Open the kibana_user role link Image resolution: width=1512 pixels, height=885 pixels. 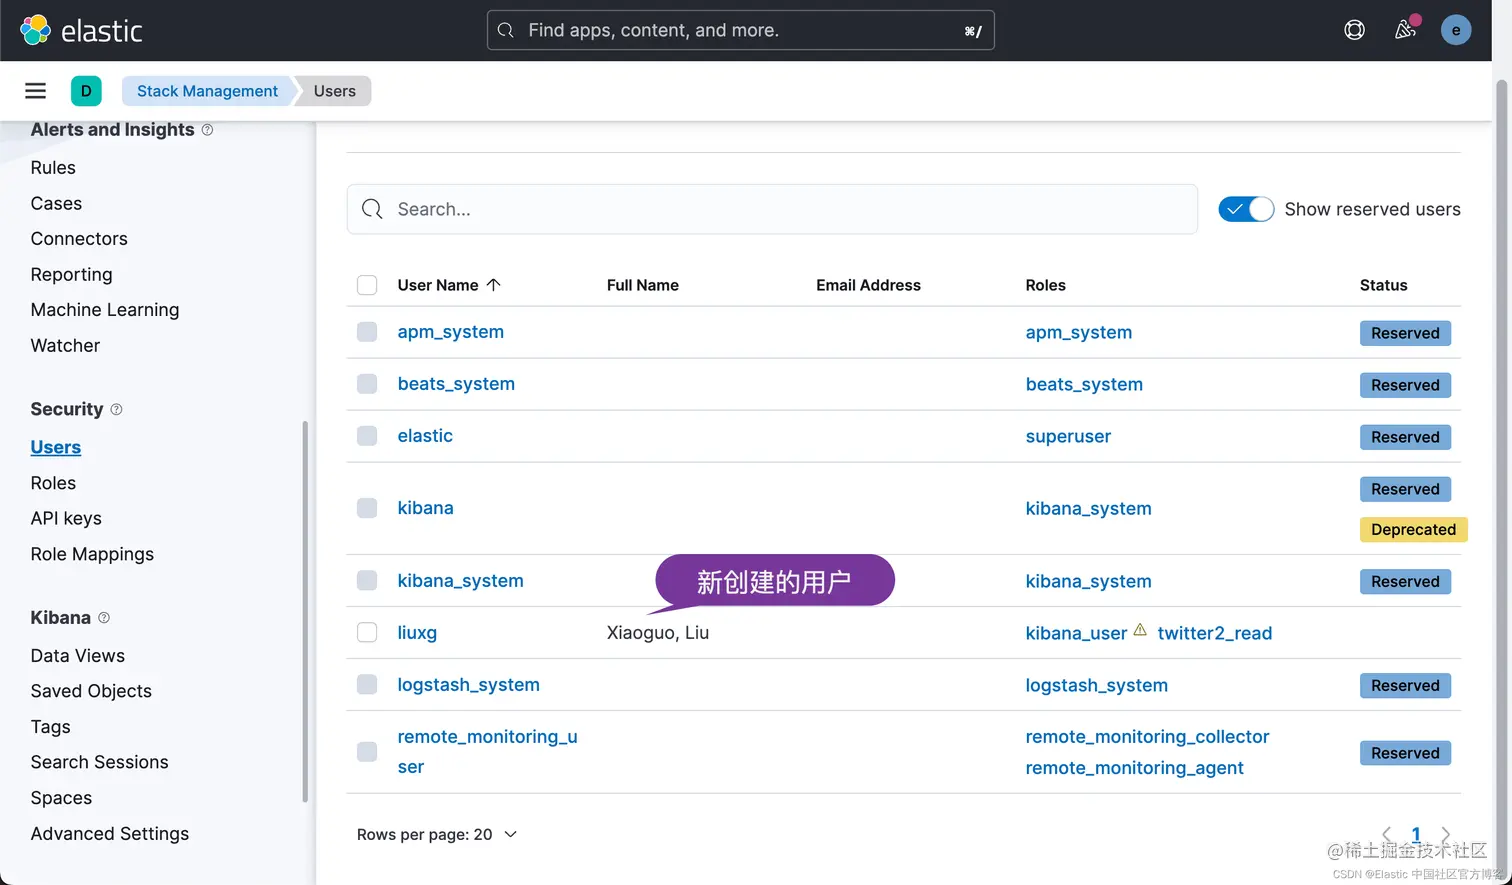pos(1076,633)
